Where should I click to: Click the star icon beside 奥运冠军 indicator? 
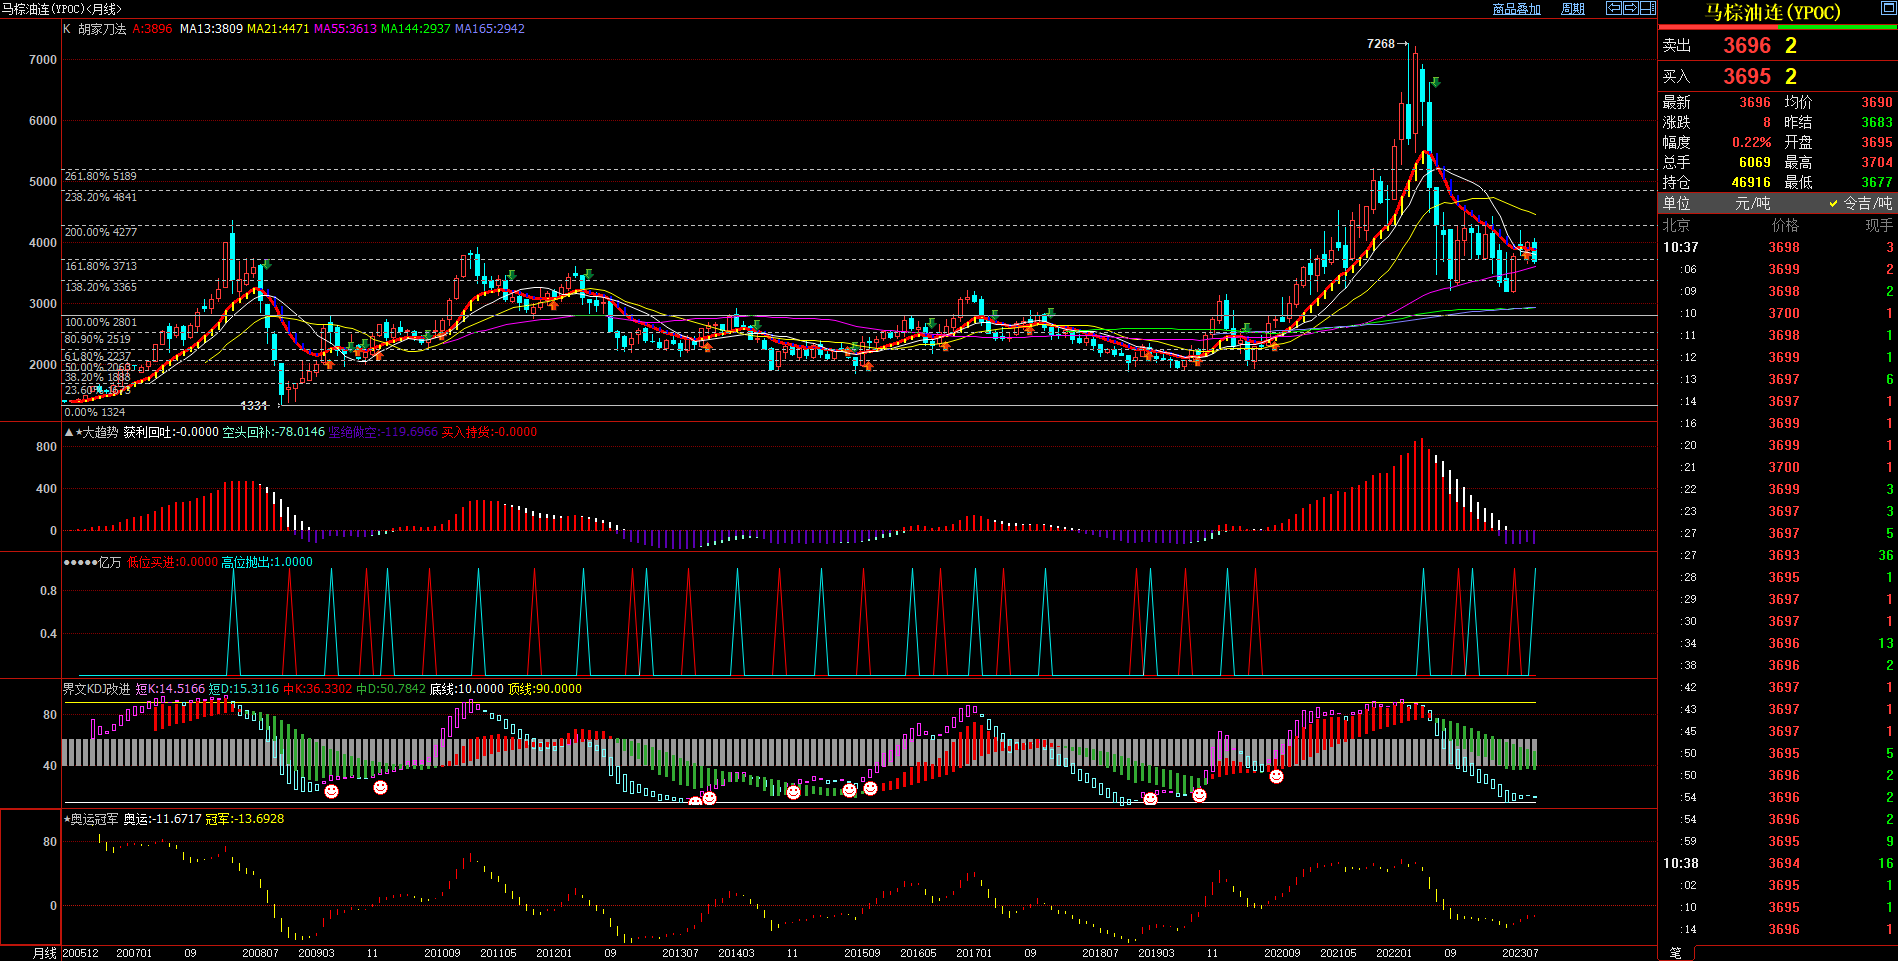pyautogui.click(x=67, y=819)
